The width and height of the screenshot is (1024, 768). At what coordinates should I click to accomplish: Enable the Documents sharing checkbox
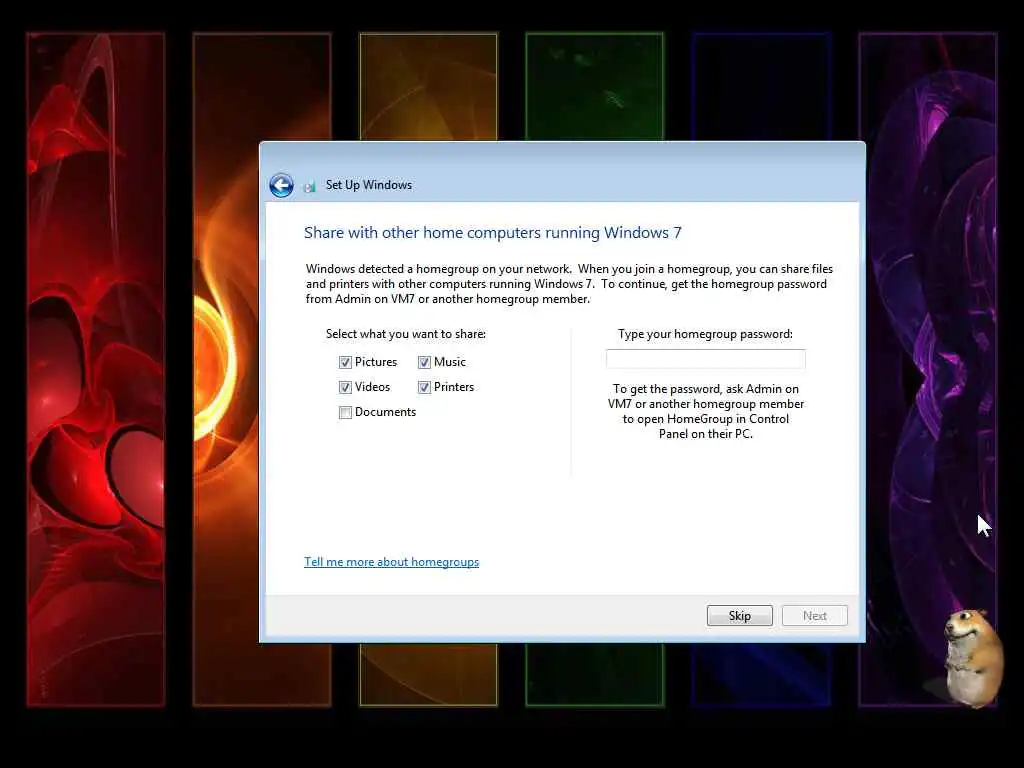point(345,412)
